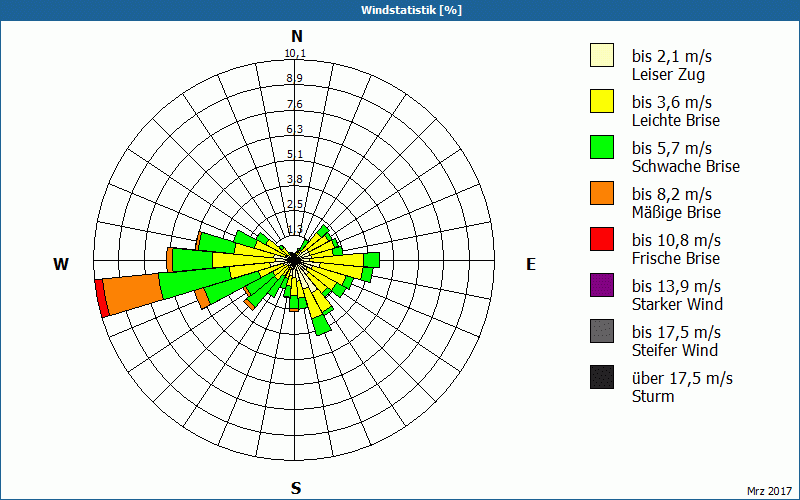Click the Mrz 2017 date label
Image resolution: width=800 pixels, height=500 pixels.
pos(769,491)
